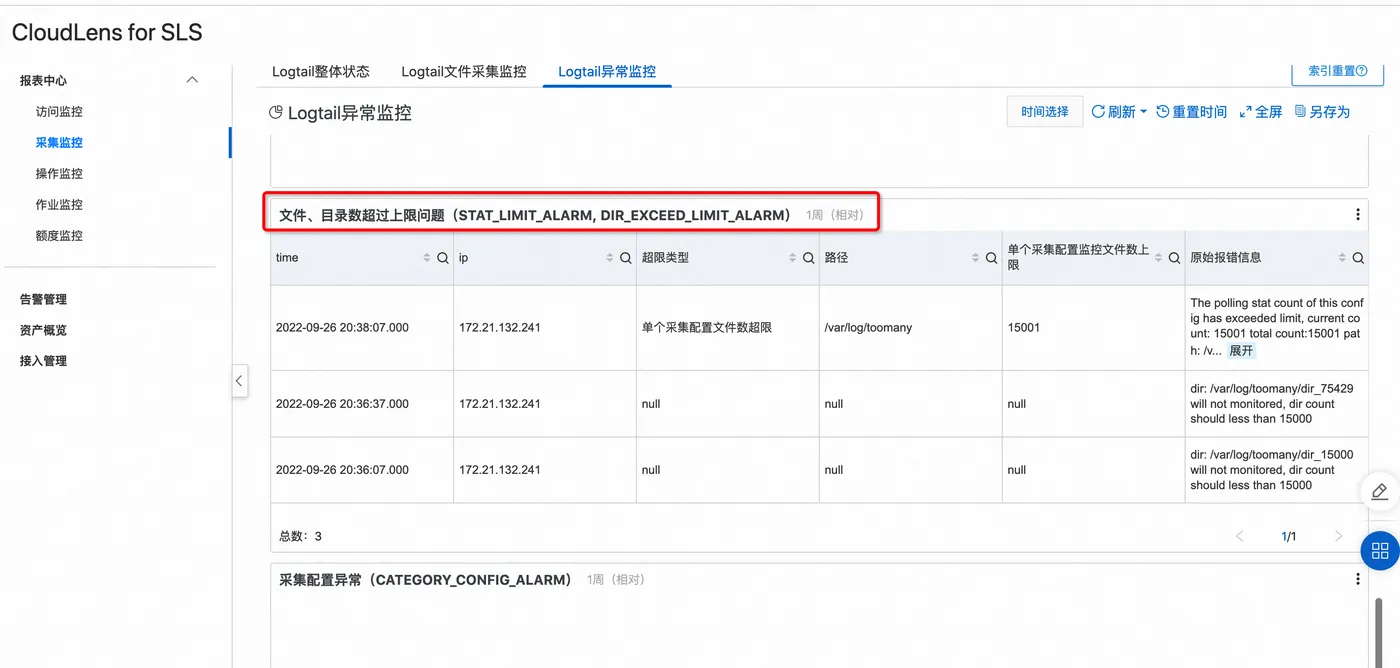Click the blue grid floating button
This screenshot has height=668, width=1400.
click(1380, 550)
